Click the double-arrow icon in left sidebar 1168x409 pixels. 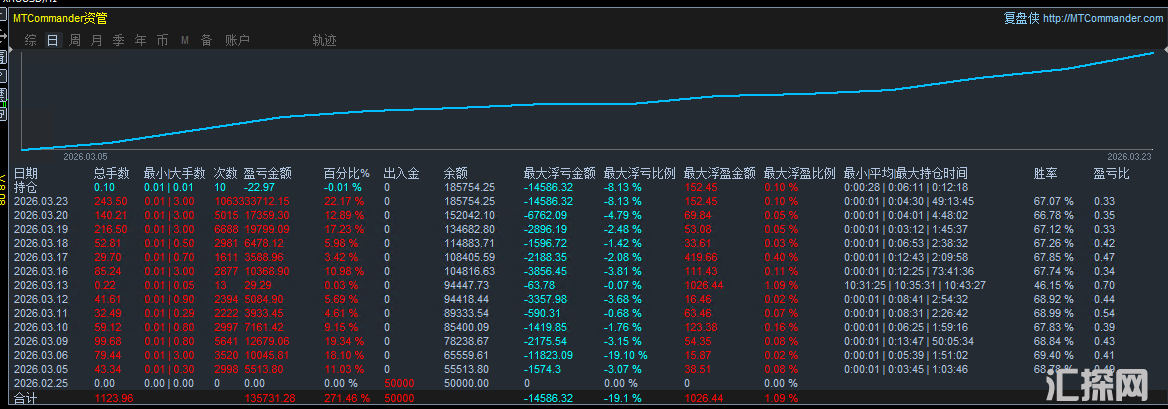[3, 37]
